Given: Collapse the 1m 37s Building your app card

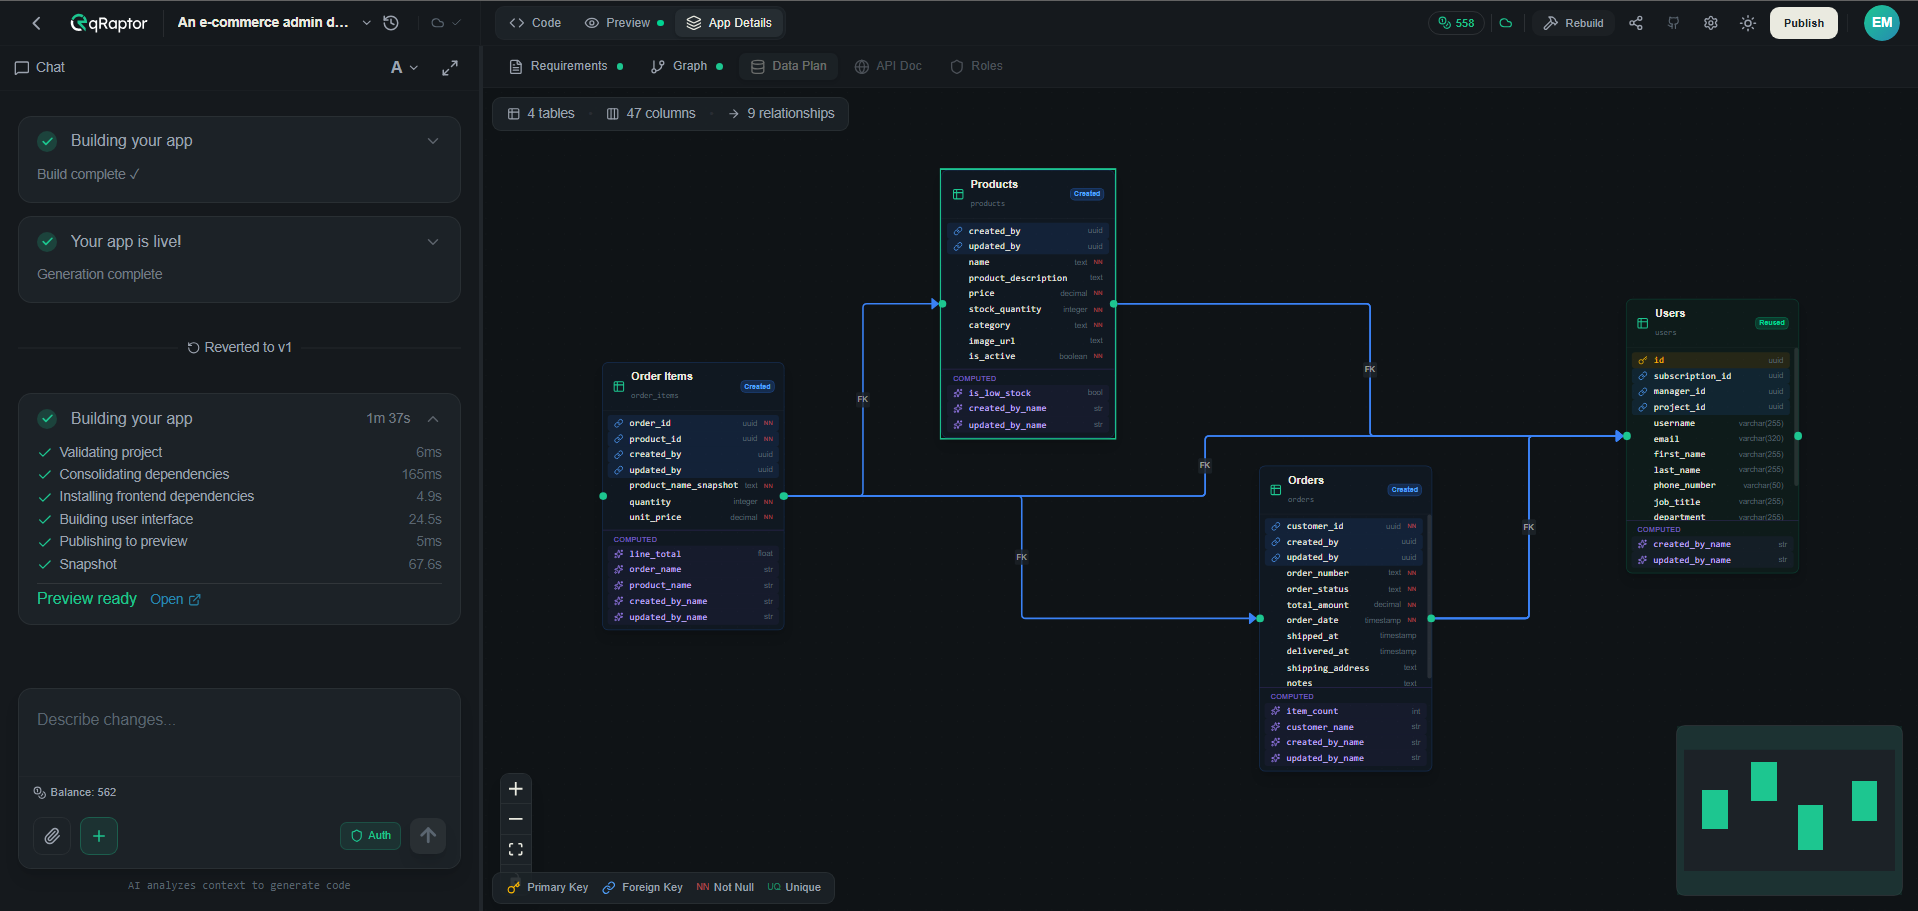Looking at the screenshot, I should pos(433,419).
